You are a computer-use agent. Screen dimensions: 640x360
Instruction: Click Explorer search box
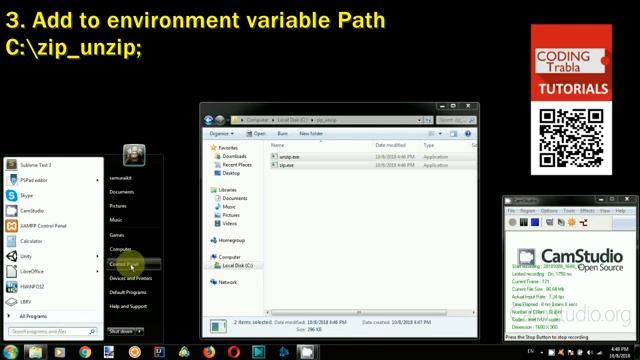click(455, 120)
